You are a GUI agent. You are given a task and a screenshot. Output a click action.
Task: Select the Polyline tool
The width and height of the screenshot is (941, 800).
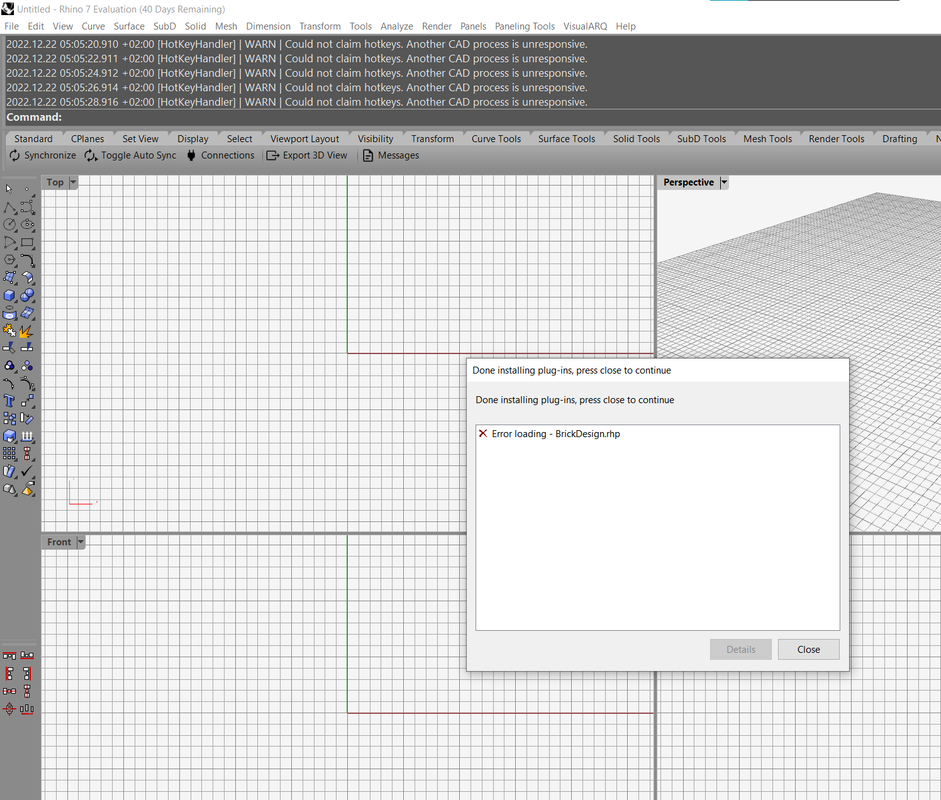tap(10, 207)
